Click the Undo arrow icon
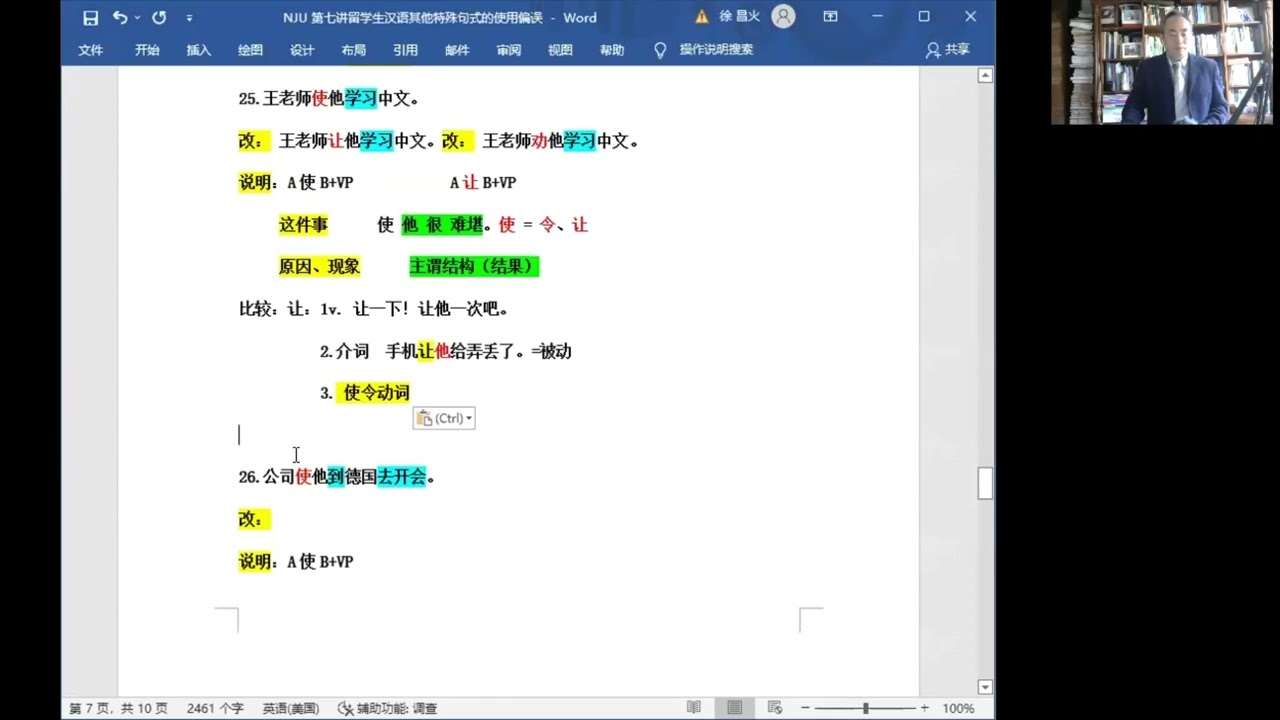The image size is (1280, 720). (120, 17)
